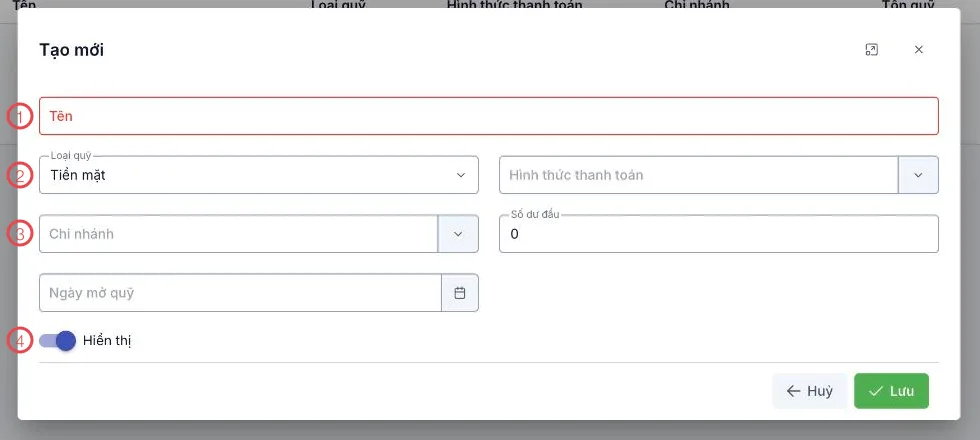Click the Tạo mới dialog title

[x=72, y=50]
